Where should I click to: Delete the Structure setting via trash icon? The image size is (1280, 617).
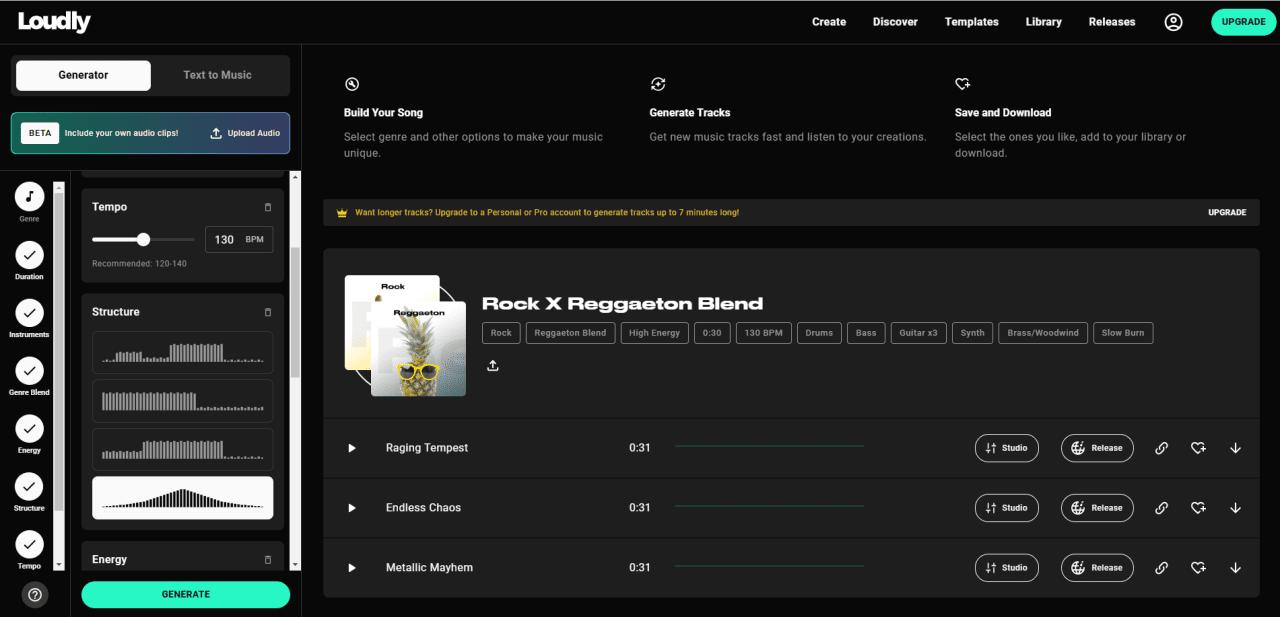[267, 312]
